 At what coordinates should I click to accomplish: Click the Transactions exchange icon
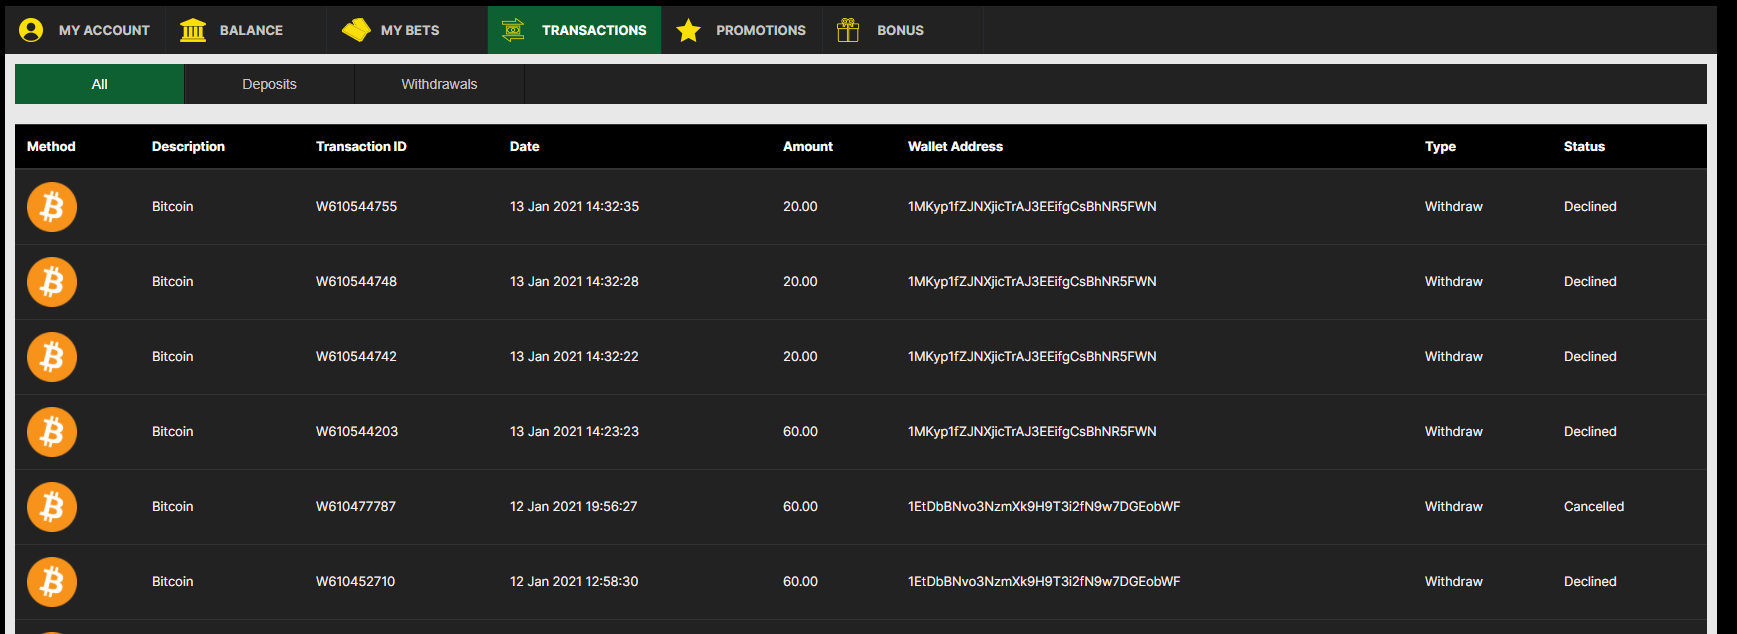pyautogui.click(x=513, y=30)
